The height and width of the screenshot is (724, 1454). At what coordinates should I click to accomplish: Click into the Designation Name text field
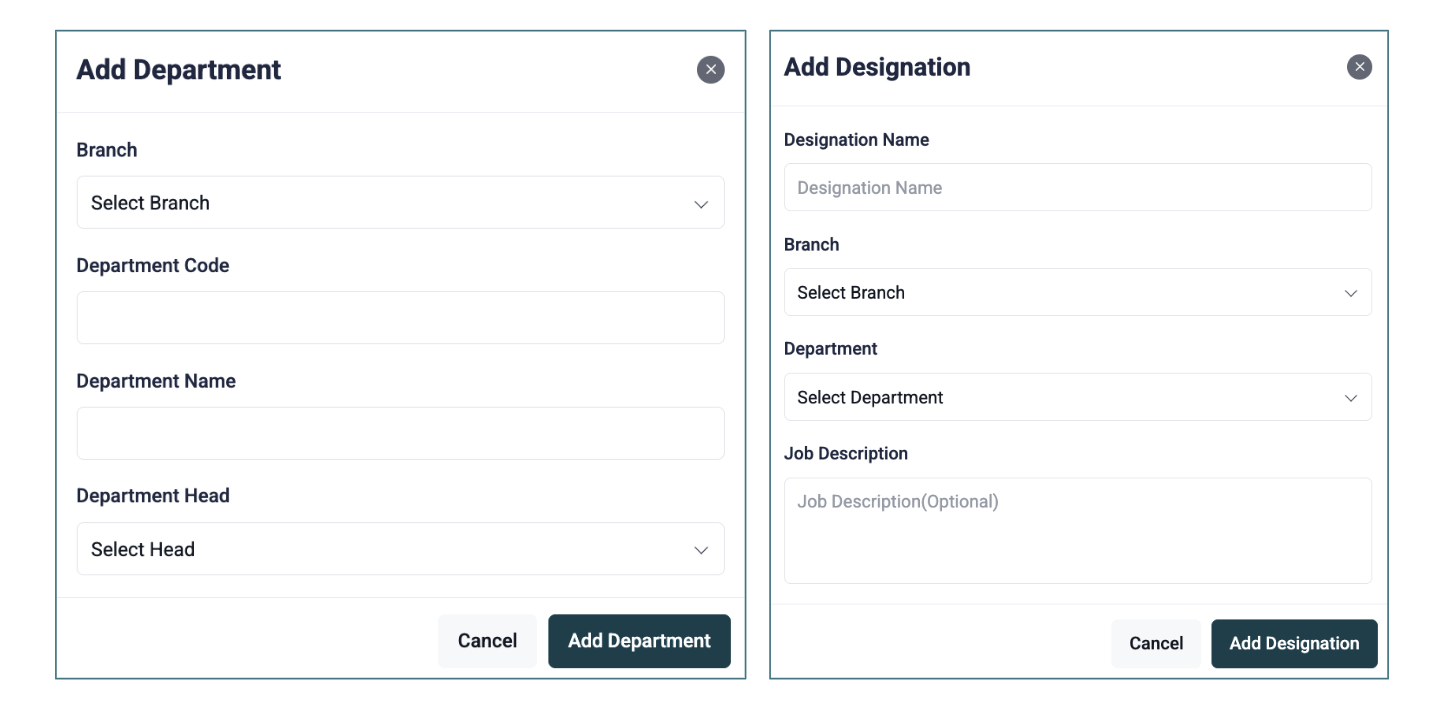[1077, 188]
